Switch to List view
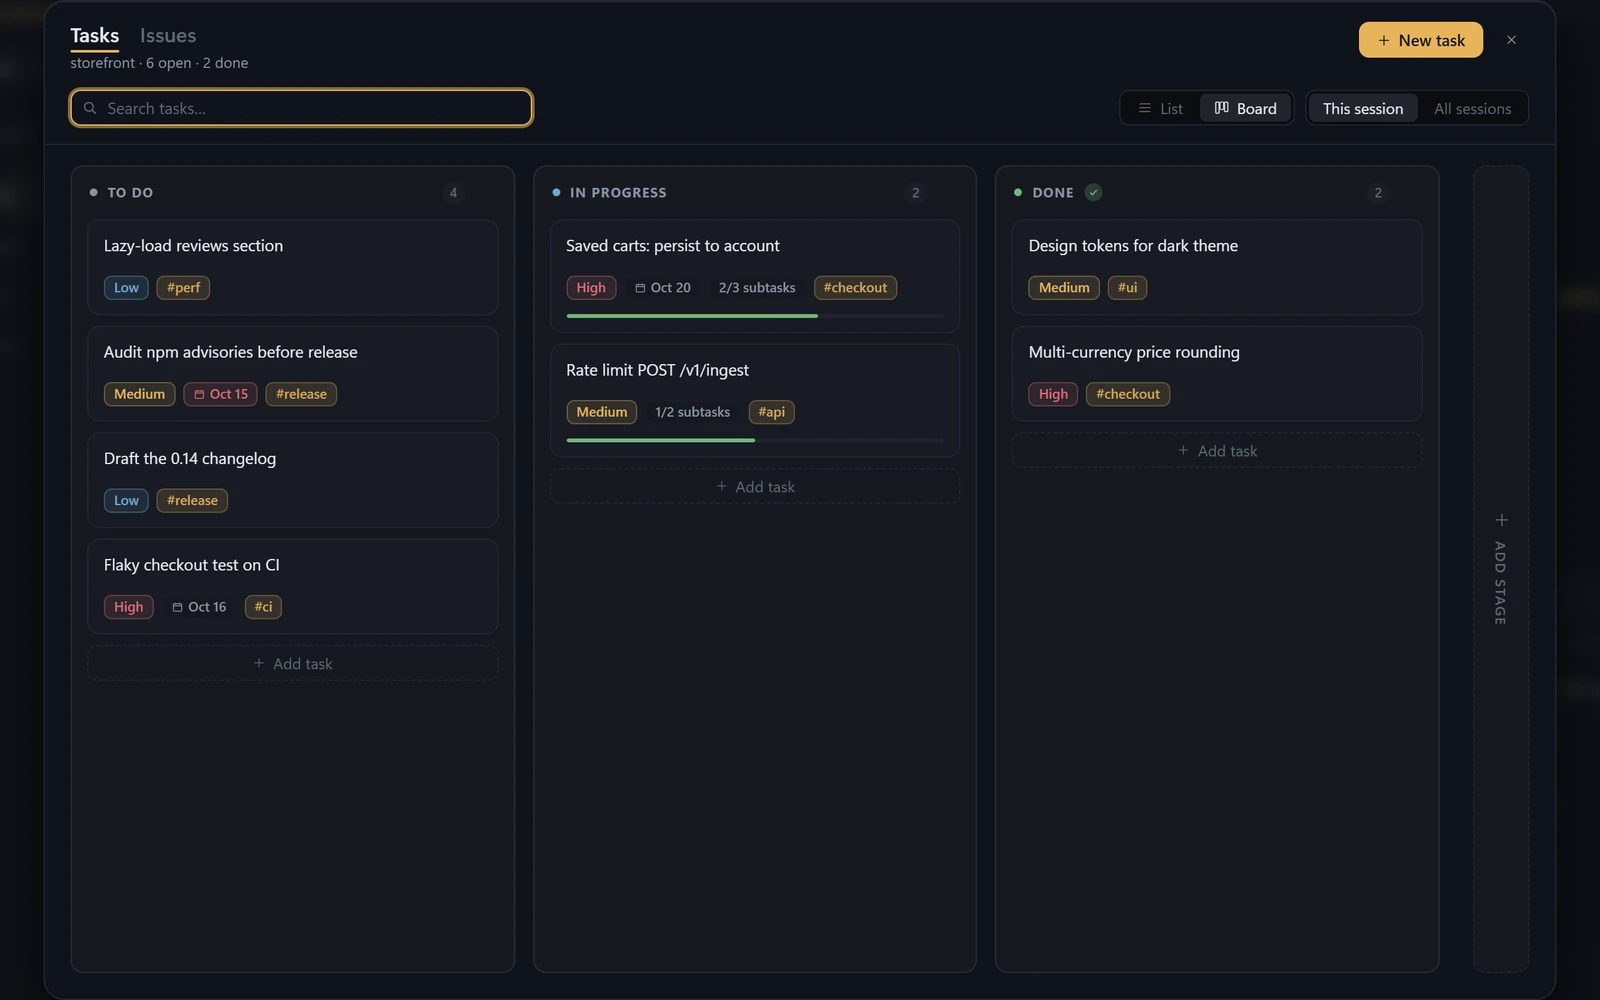Viewport: 1600px width, 1000px height. [x=1160, y=108]
